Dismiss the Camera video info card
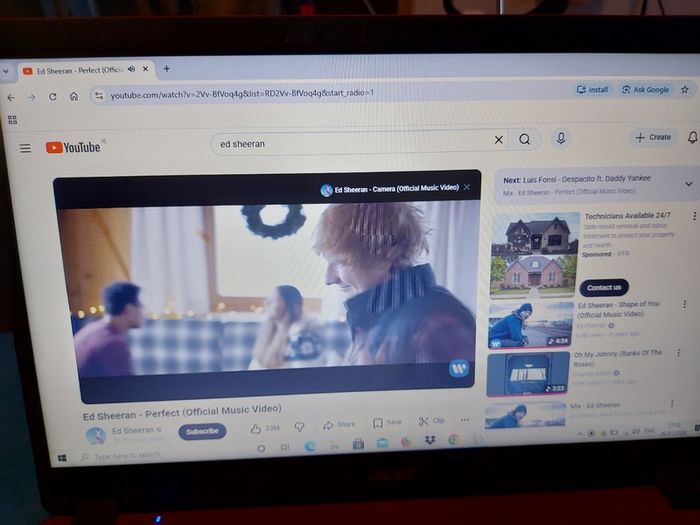700x525 pixels. [467, 187]
